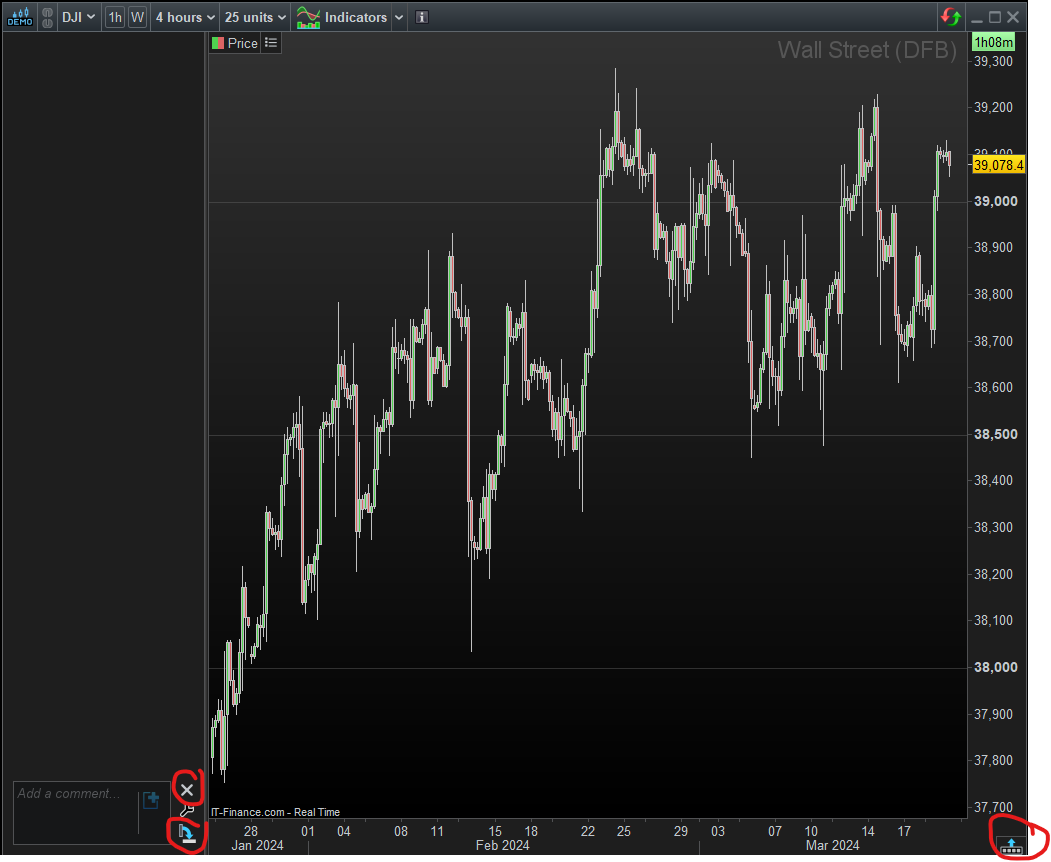Open the 4 hours timeframe dropdown
Image resolution: width=1051 pixels, height=862 pixels.
click(185, 17)
